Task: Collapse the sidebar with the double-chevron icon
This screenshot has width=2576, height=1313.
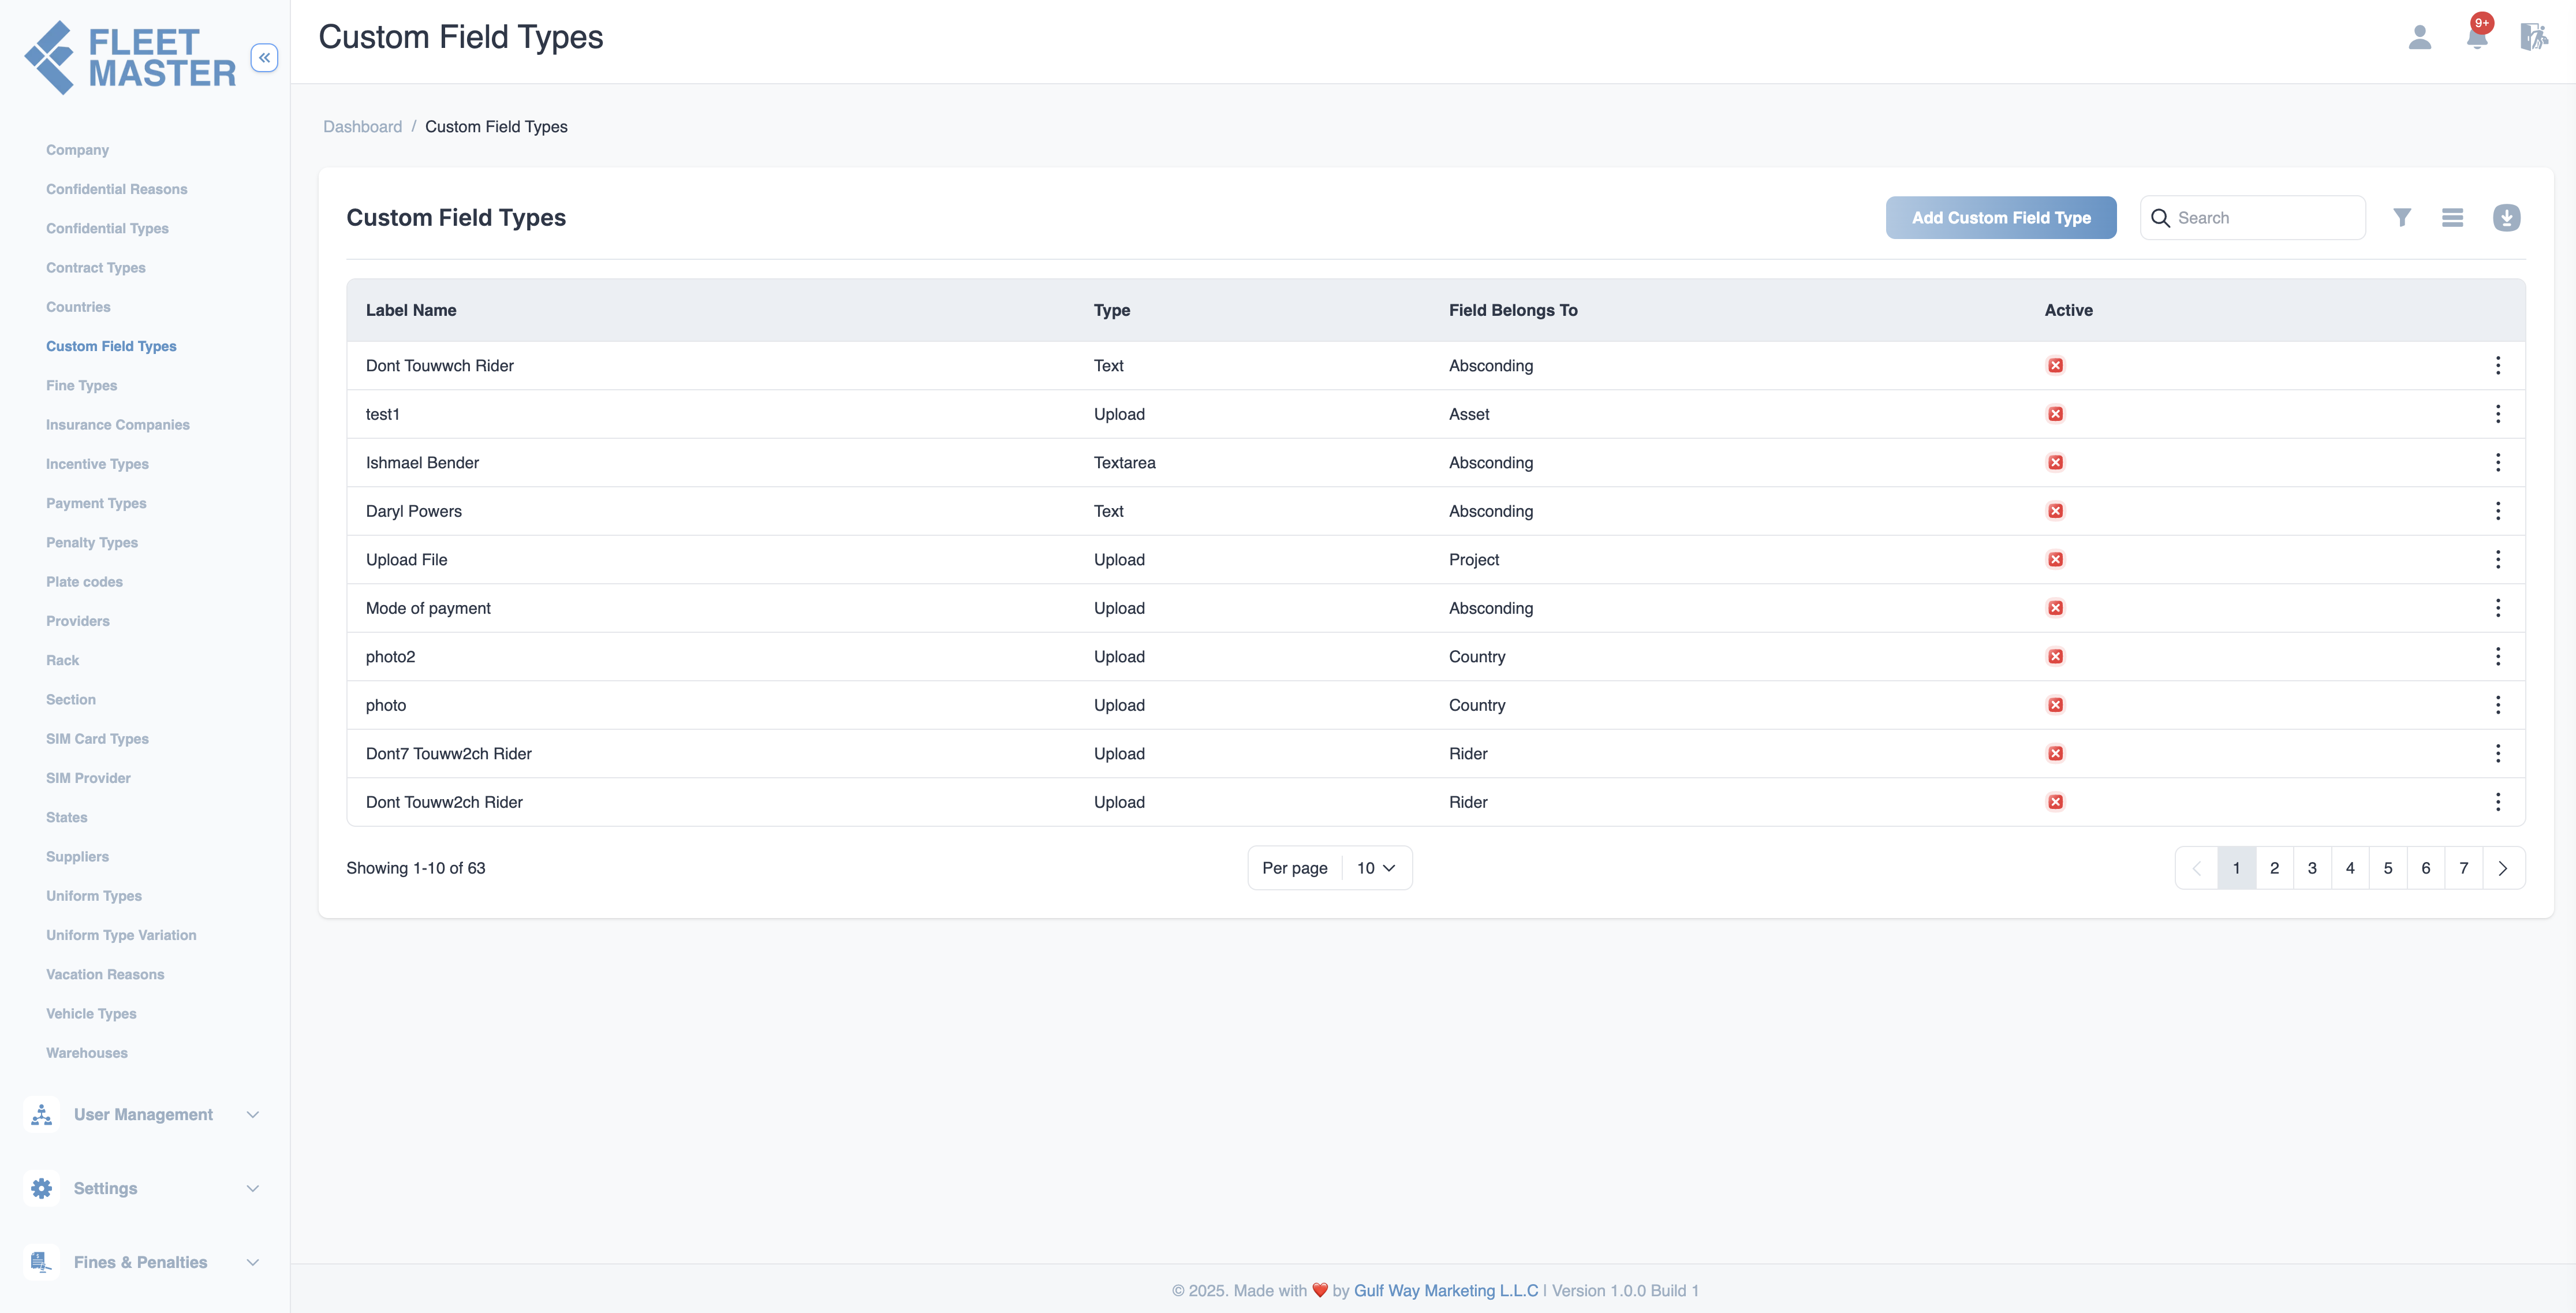Action: click(264, 58)
